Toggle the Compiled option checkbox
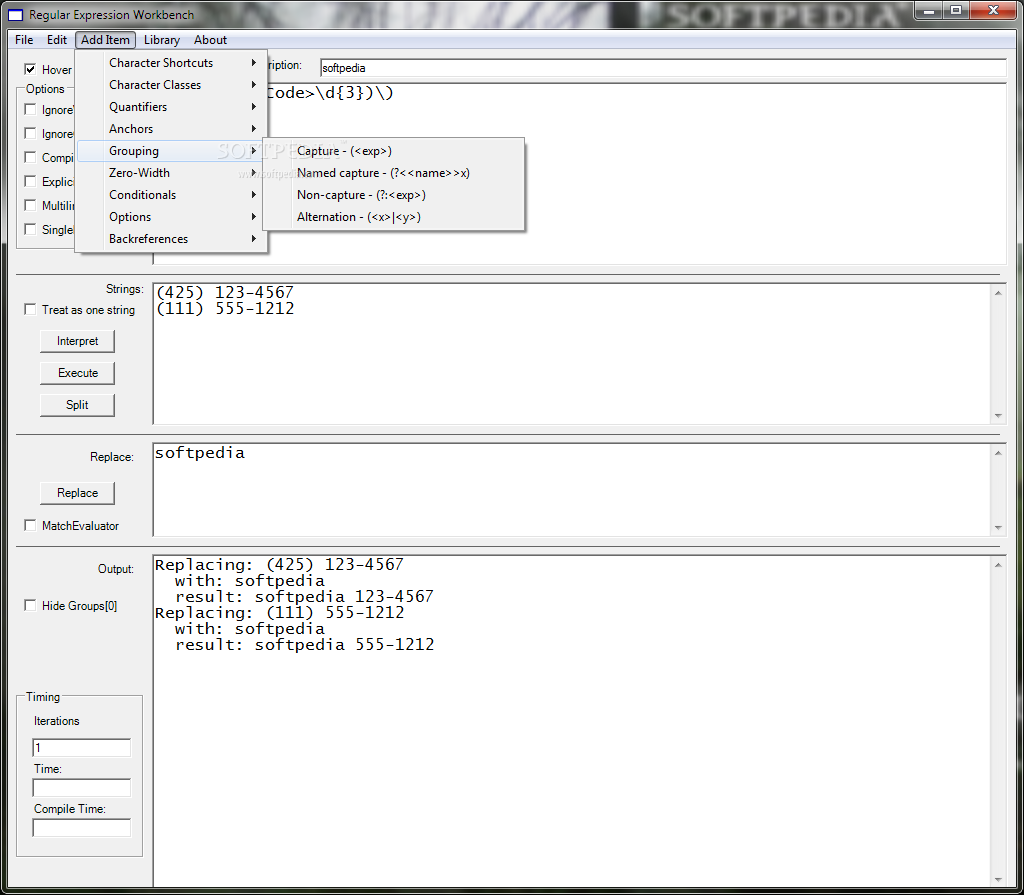The height and width of the screenshot is (895, 1024). (30, 157)
